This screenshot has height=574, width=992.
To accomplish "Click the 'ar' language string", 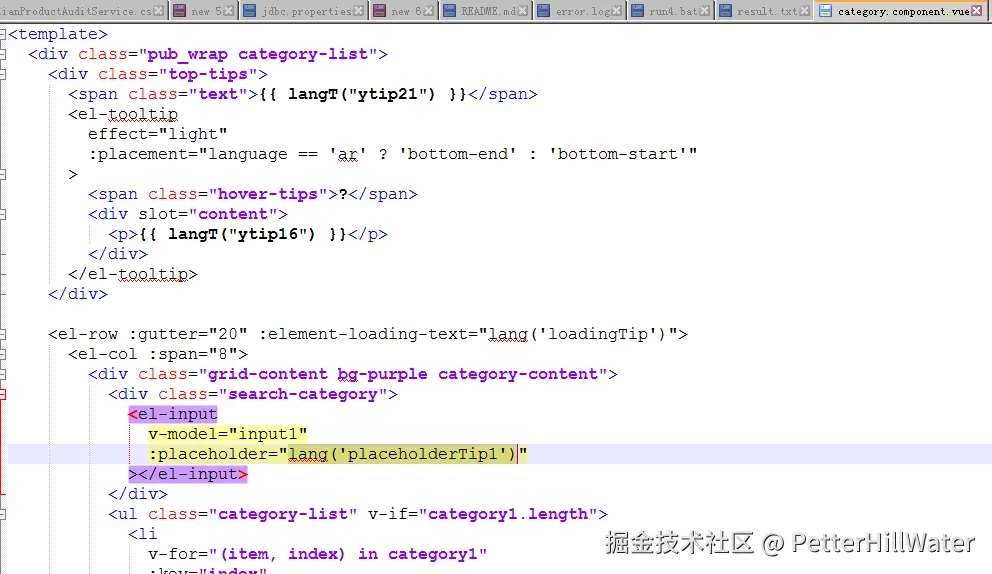I will click(x=347, y=154).
